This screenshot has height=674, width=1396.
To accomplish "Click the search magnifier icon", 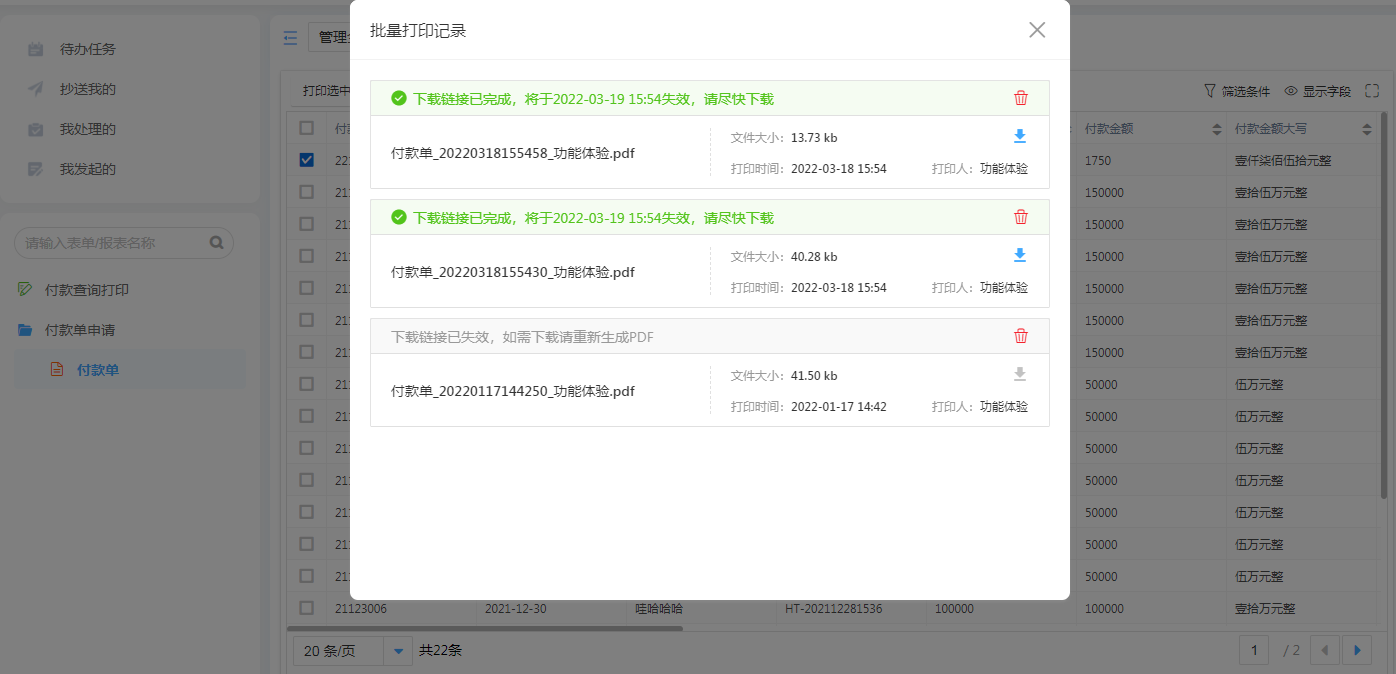I will click(216, 242).
